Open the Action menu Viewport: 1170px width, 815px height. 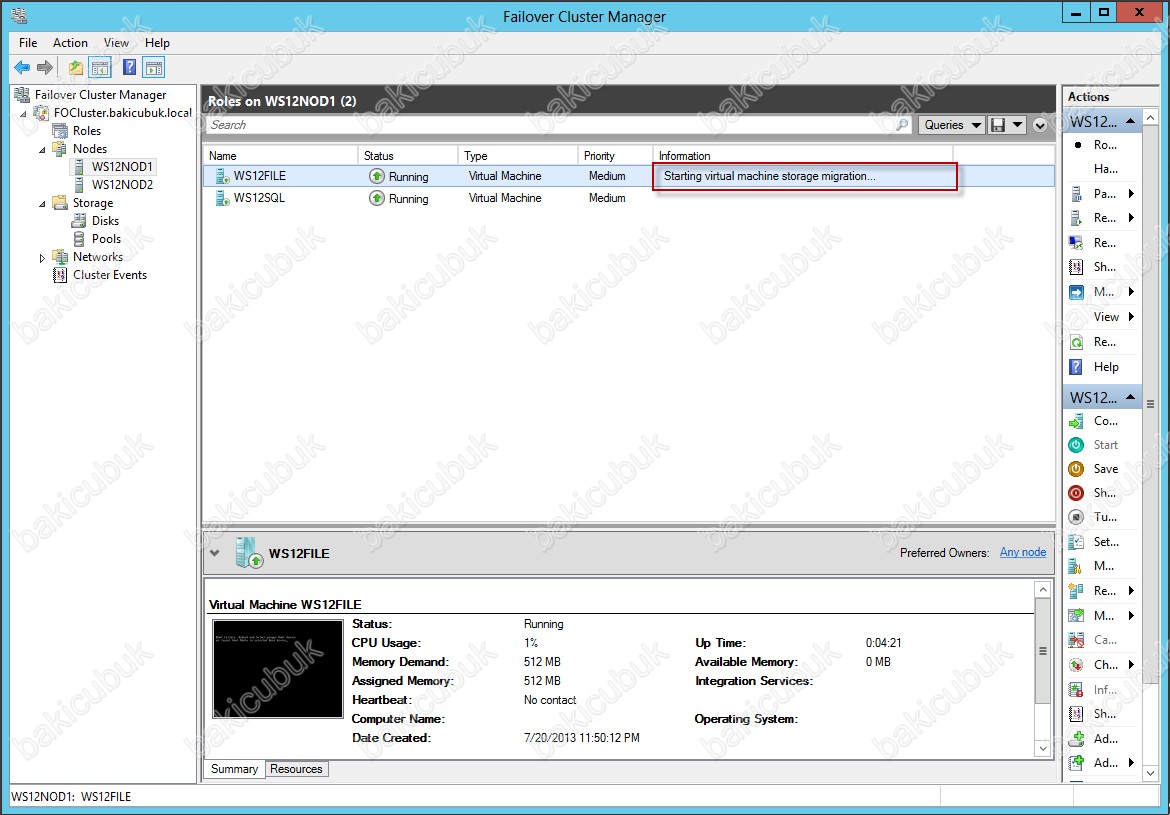coord(70,43)
